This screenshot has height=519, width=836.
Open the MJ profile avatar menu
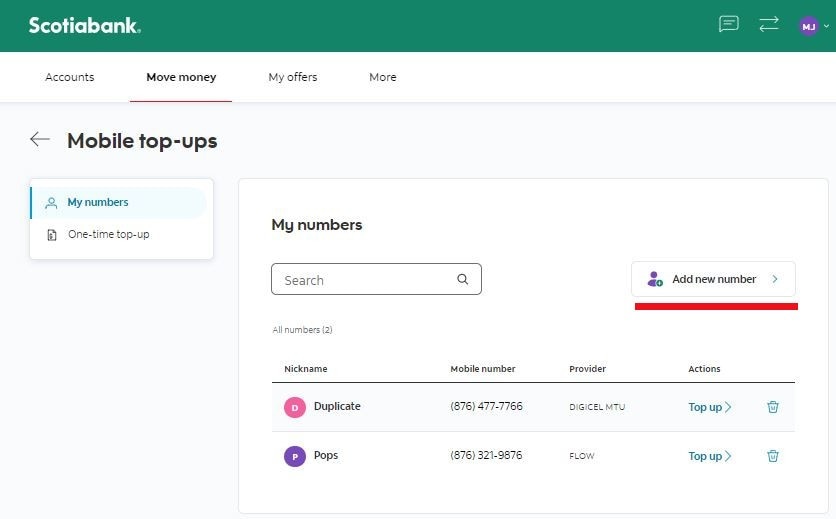(810, 26)
